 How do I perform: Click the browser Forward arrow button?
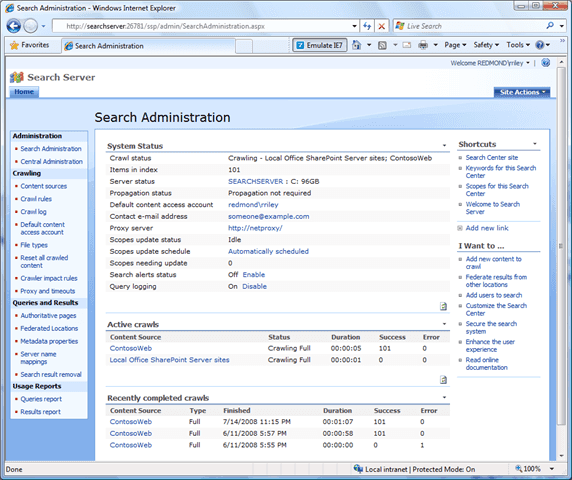coord(31,26)
